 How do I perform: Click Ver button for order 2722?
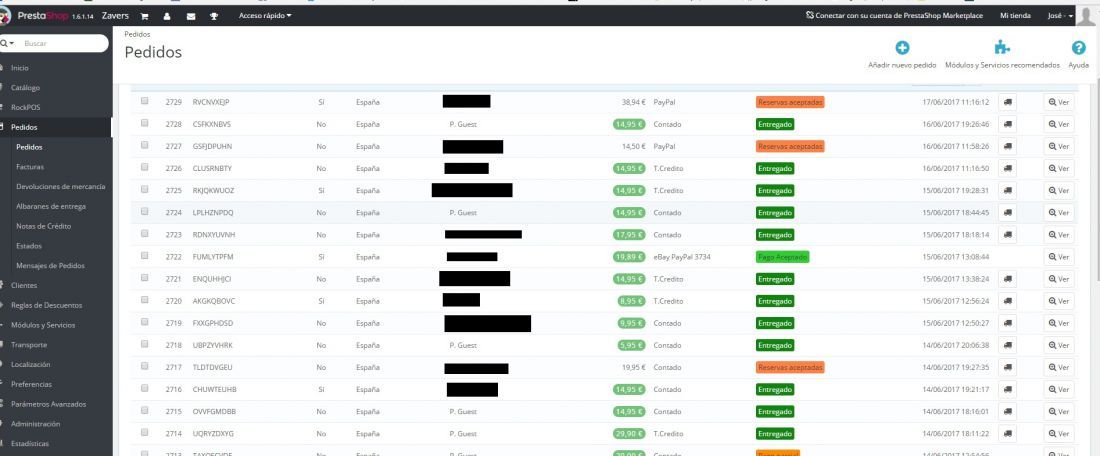(1059, 257)
